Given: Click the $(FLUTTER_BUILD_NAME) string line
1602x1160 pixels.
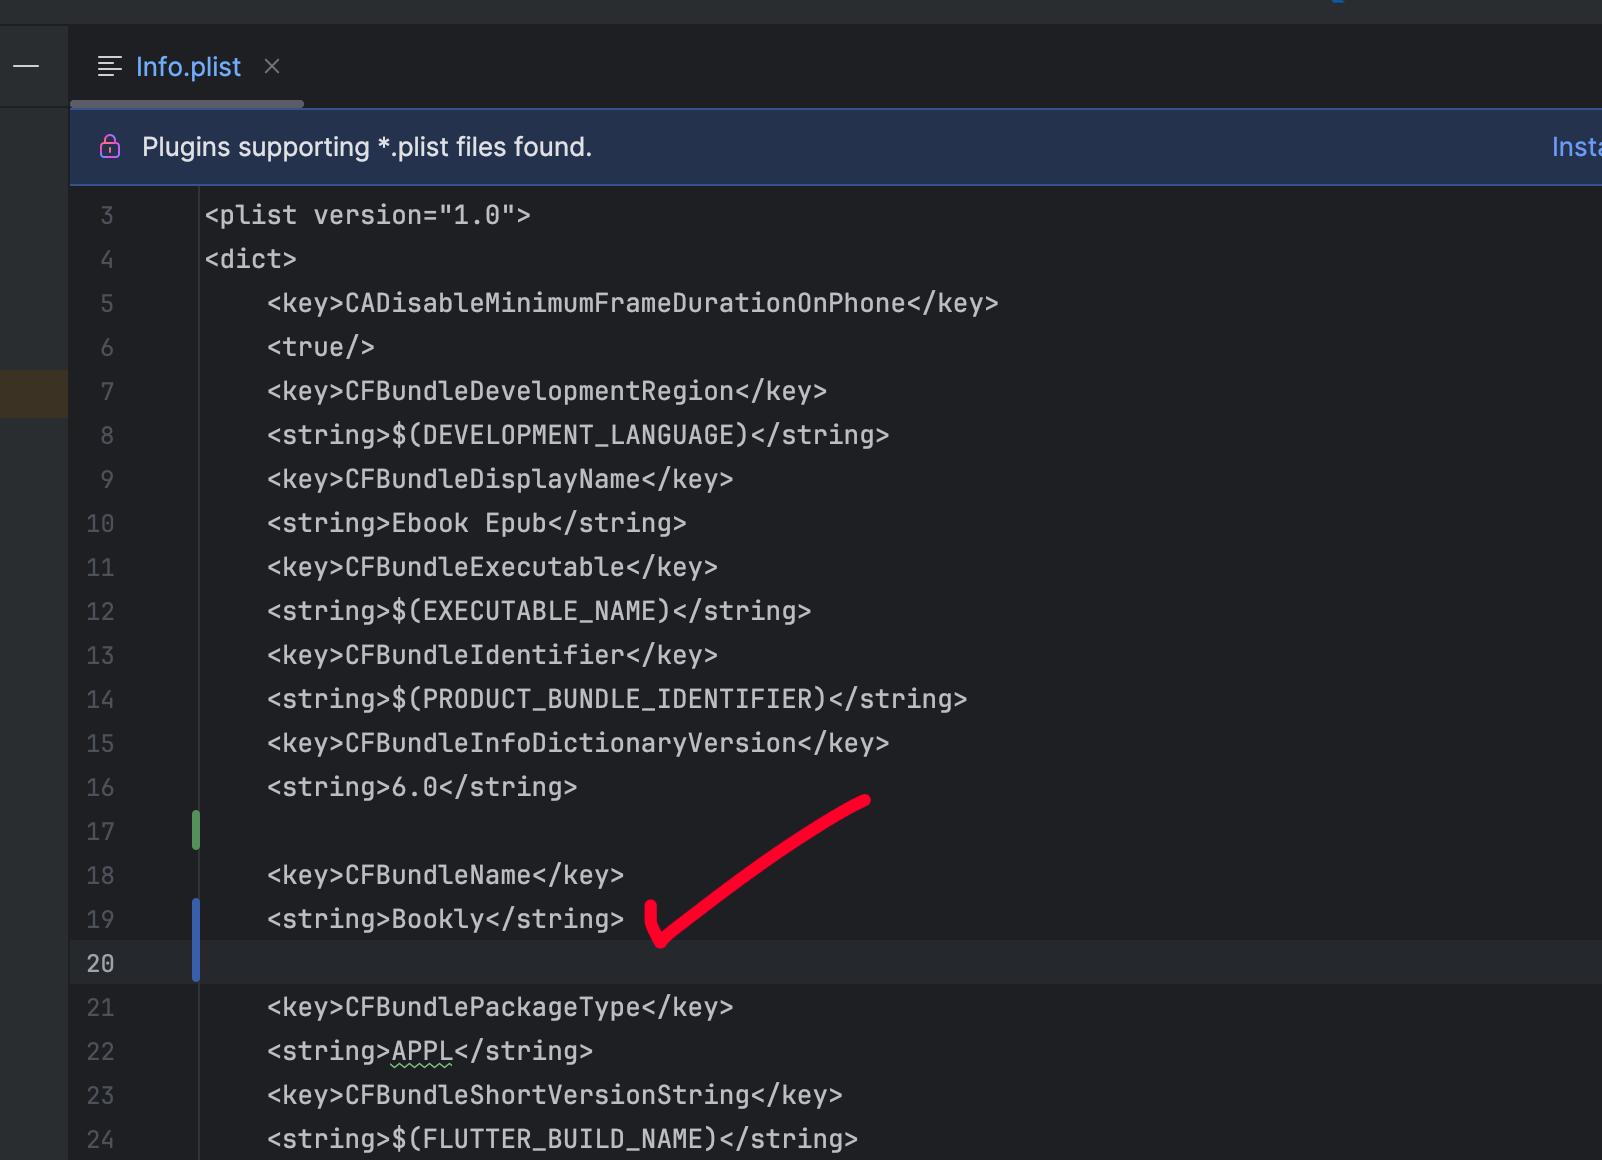Looking at the screenshot, I should (562, 1139).
